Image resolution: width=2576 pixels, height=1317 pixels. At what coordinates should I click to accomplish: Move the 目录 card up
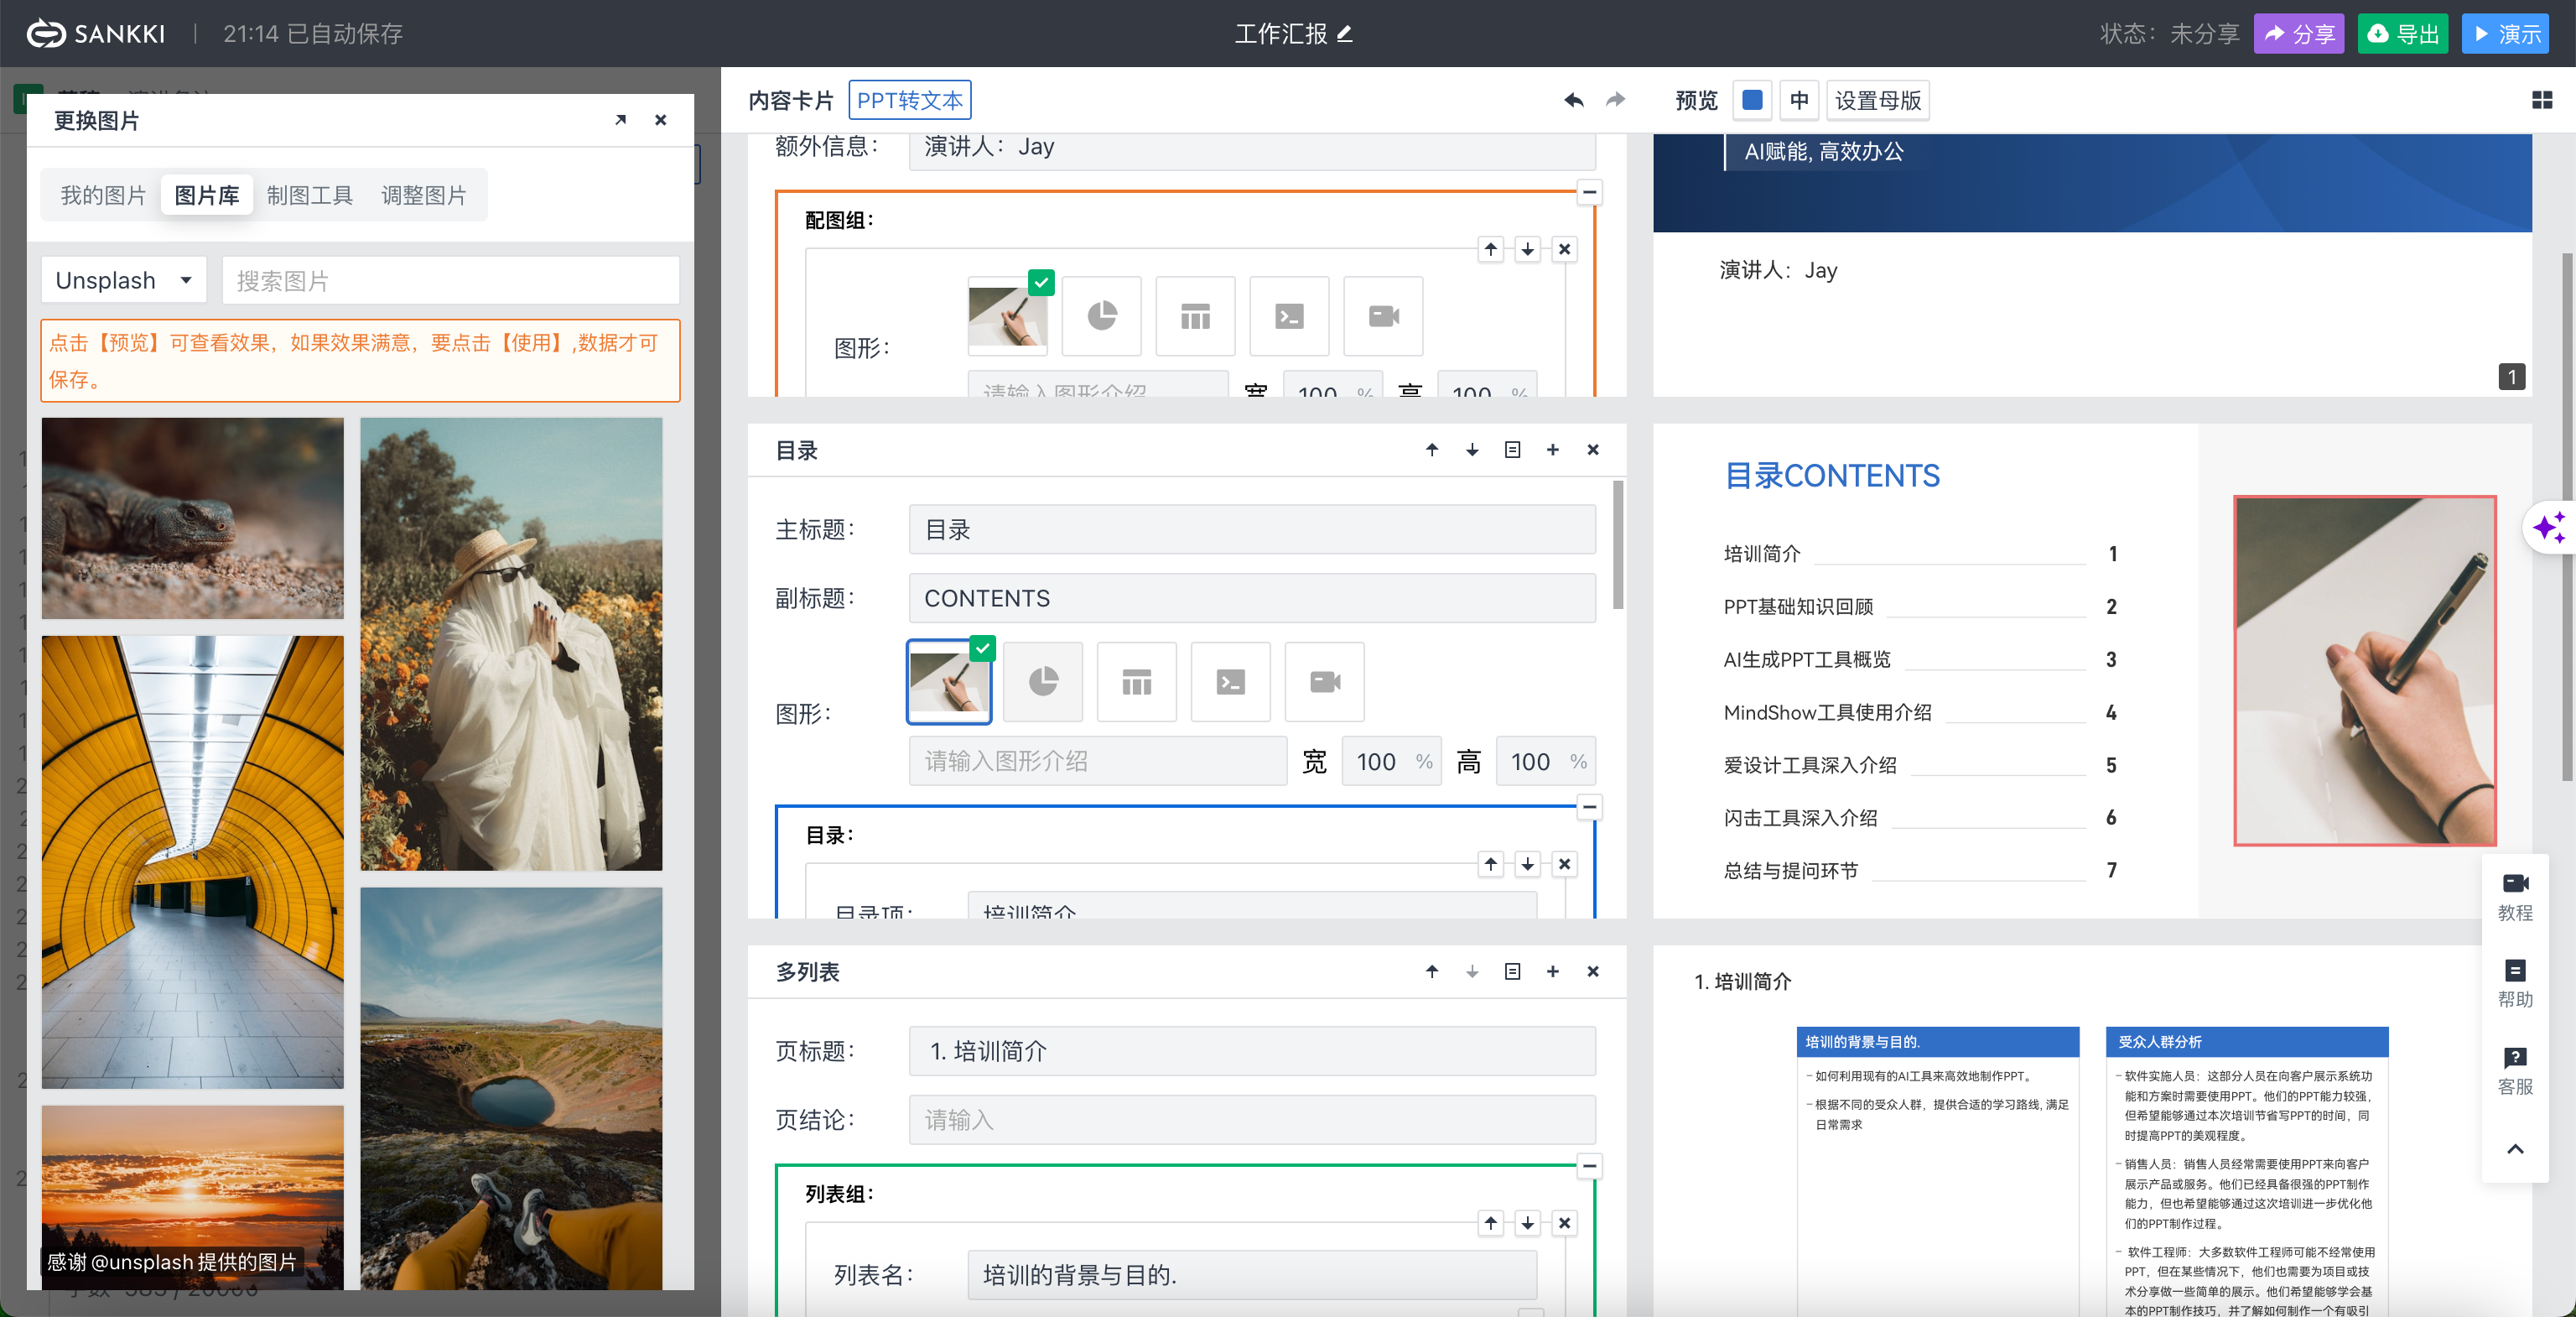1432,450
